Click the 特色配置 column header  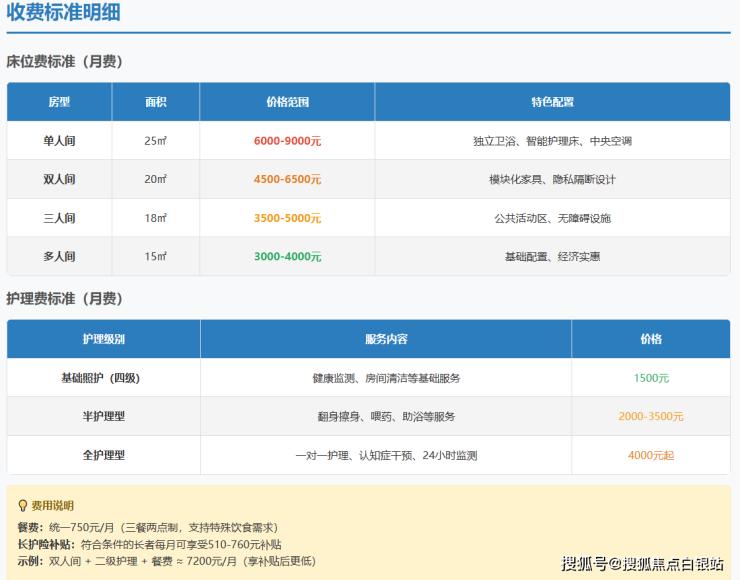552,102
